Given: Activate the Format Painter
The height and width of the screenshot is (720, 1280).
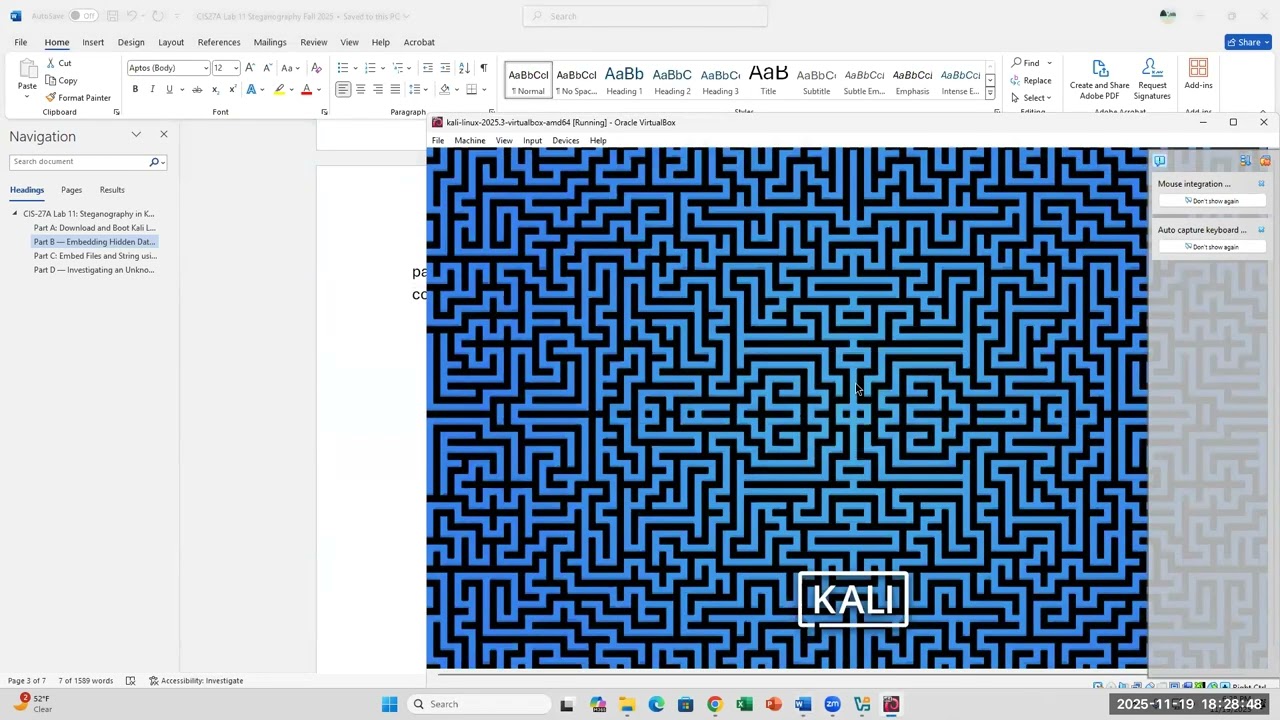Looking at the screenshot, I should (78, 97).
